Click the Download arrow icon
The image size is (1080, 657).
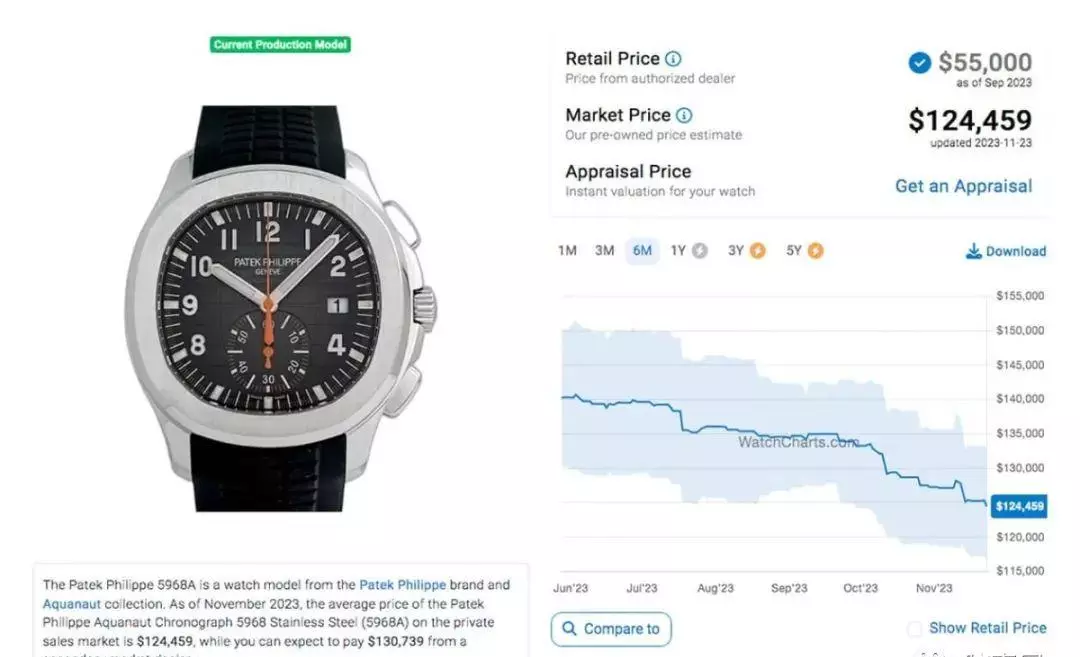973,251
